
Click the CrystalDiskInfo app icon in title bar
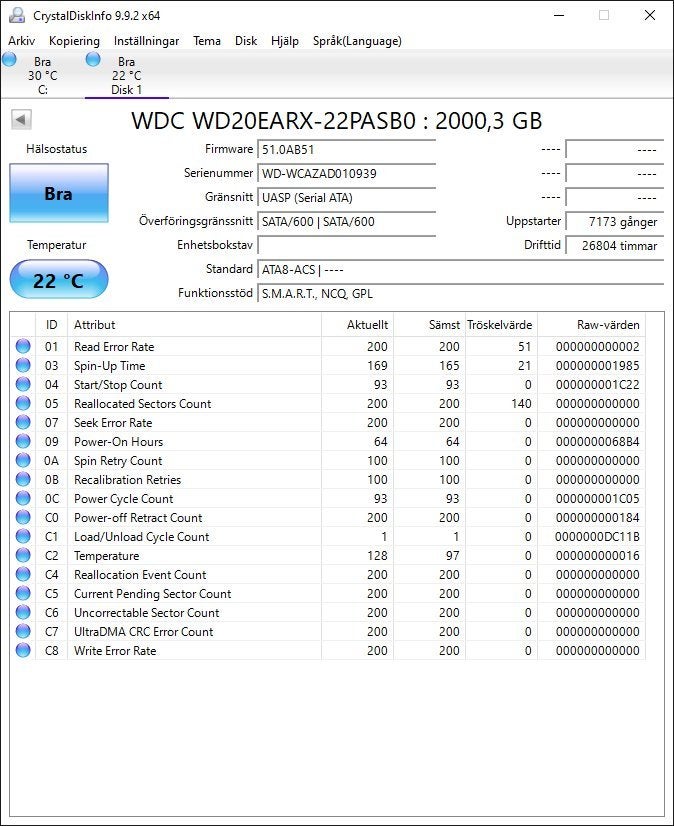[17, 15]
